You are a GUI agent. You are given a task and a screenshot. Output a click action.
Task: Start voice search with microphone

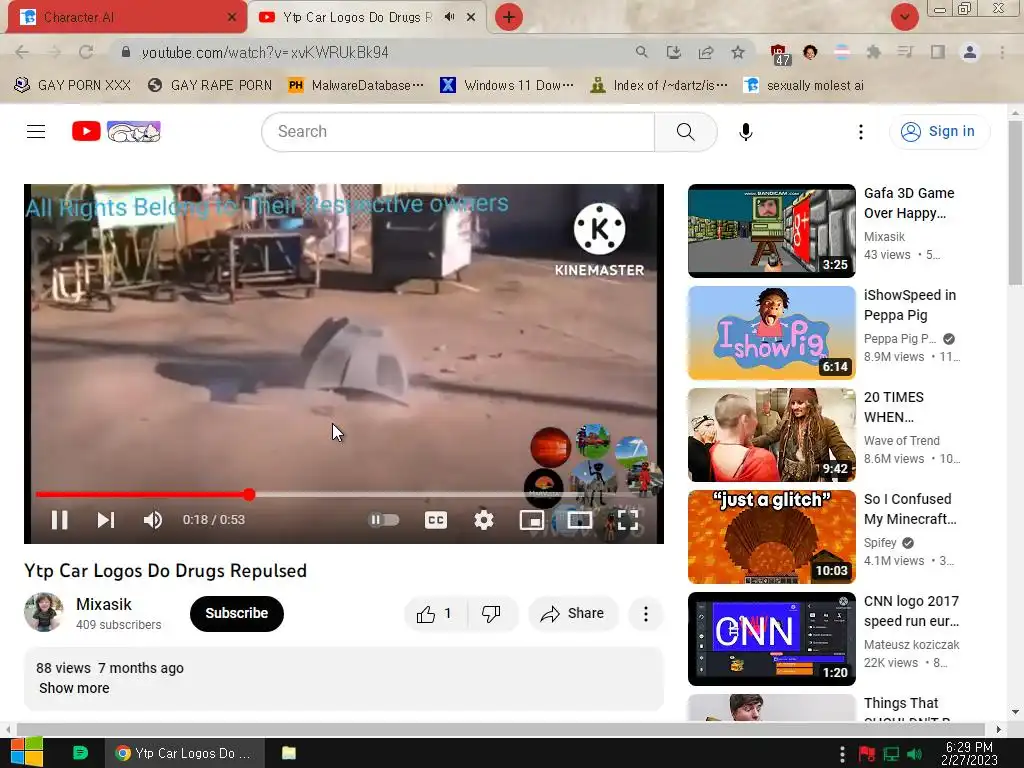(x=745, y=131)
